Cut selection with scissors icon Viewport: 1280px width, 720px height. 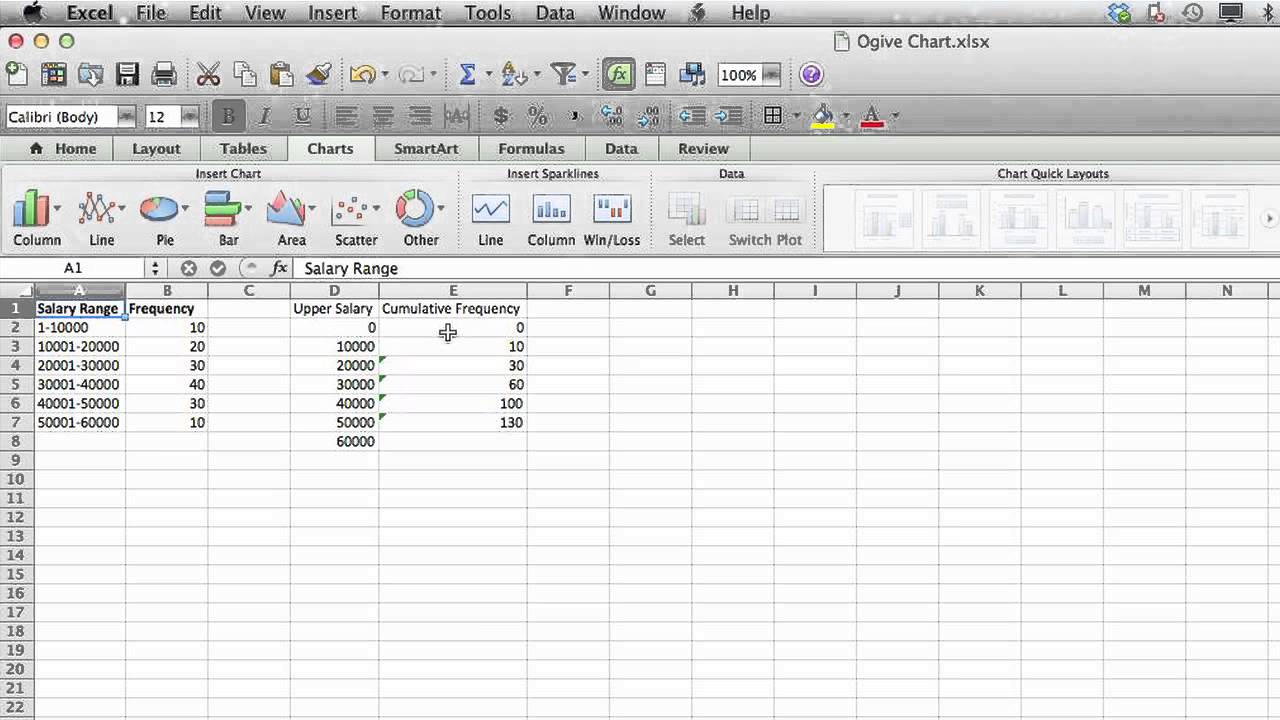[x=208, y=74]
